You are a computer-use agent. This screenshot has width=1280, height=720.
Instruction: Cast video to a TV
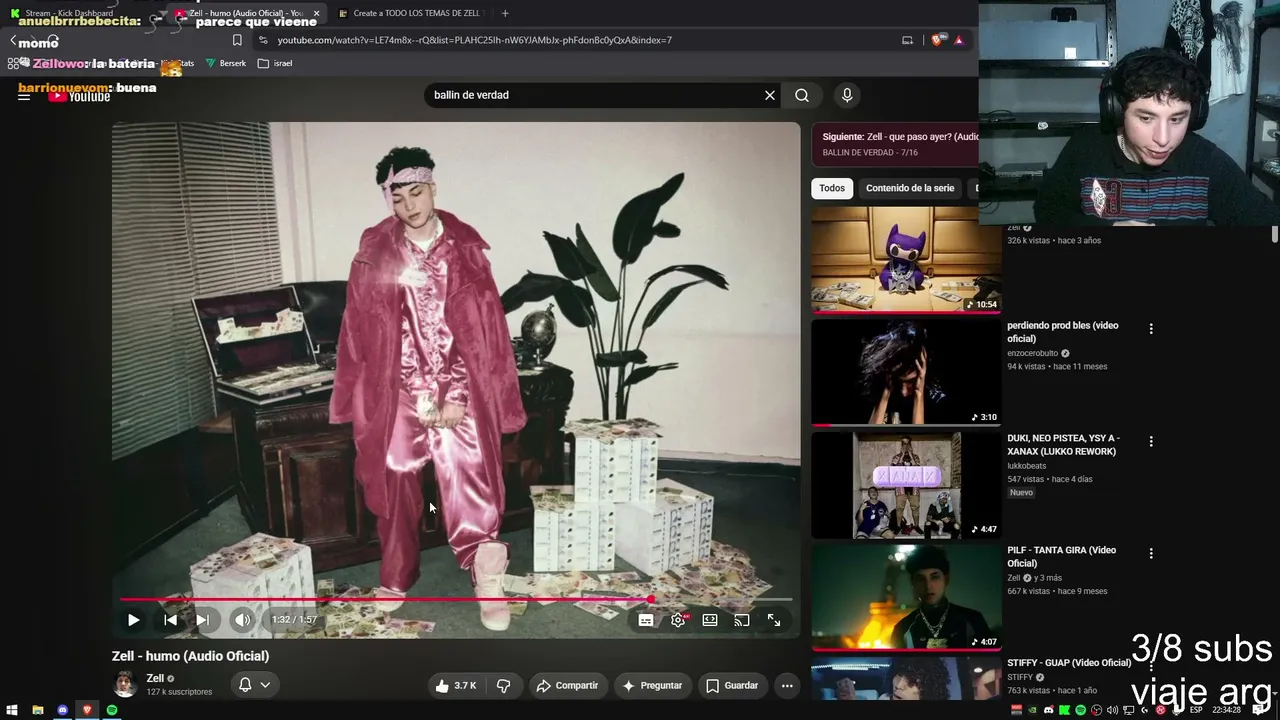(x=742, y=620)
